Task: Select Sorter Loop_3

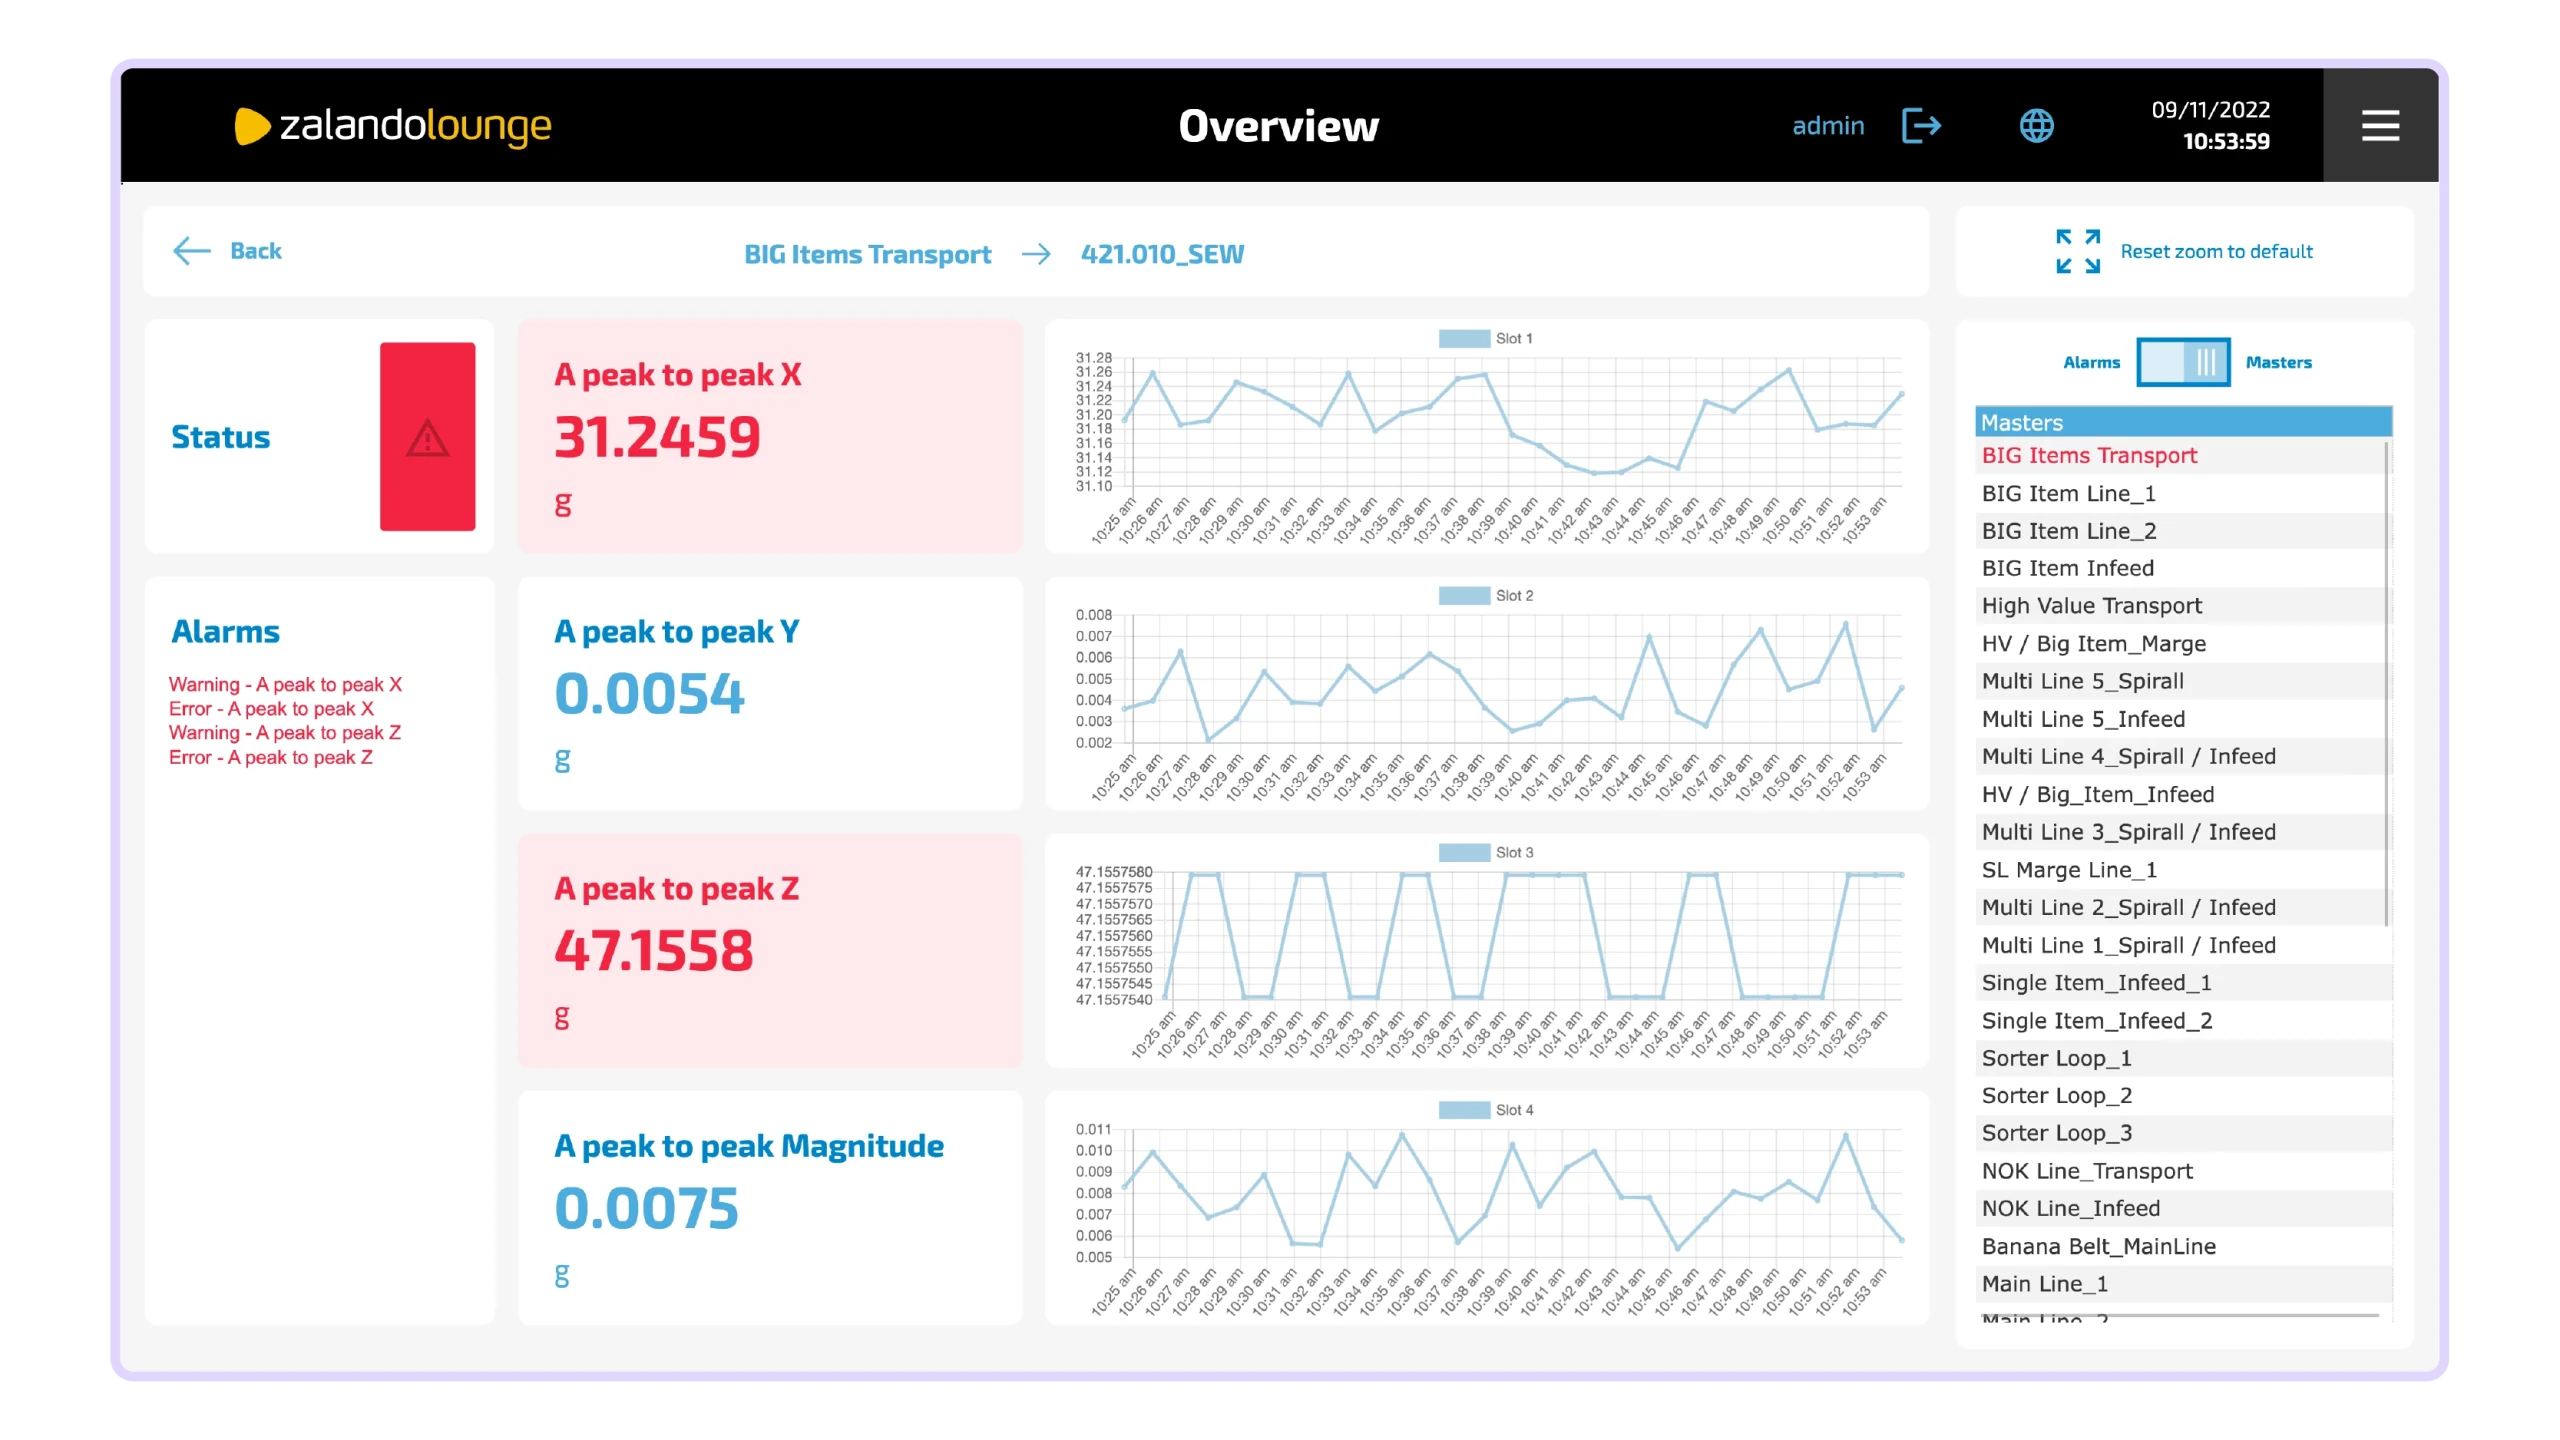Action: (2183, 1133)
